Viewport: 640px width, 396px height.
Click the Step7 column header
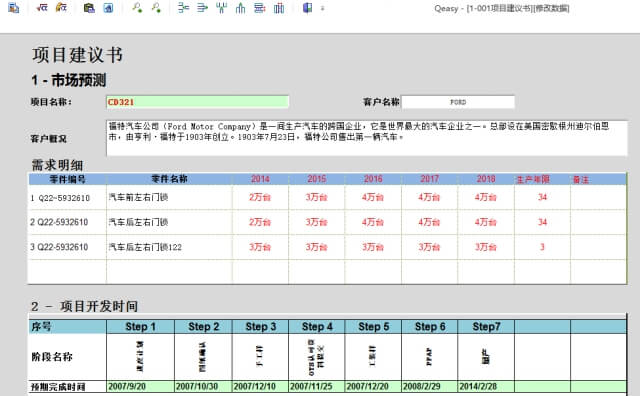[x=486, y=327]
